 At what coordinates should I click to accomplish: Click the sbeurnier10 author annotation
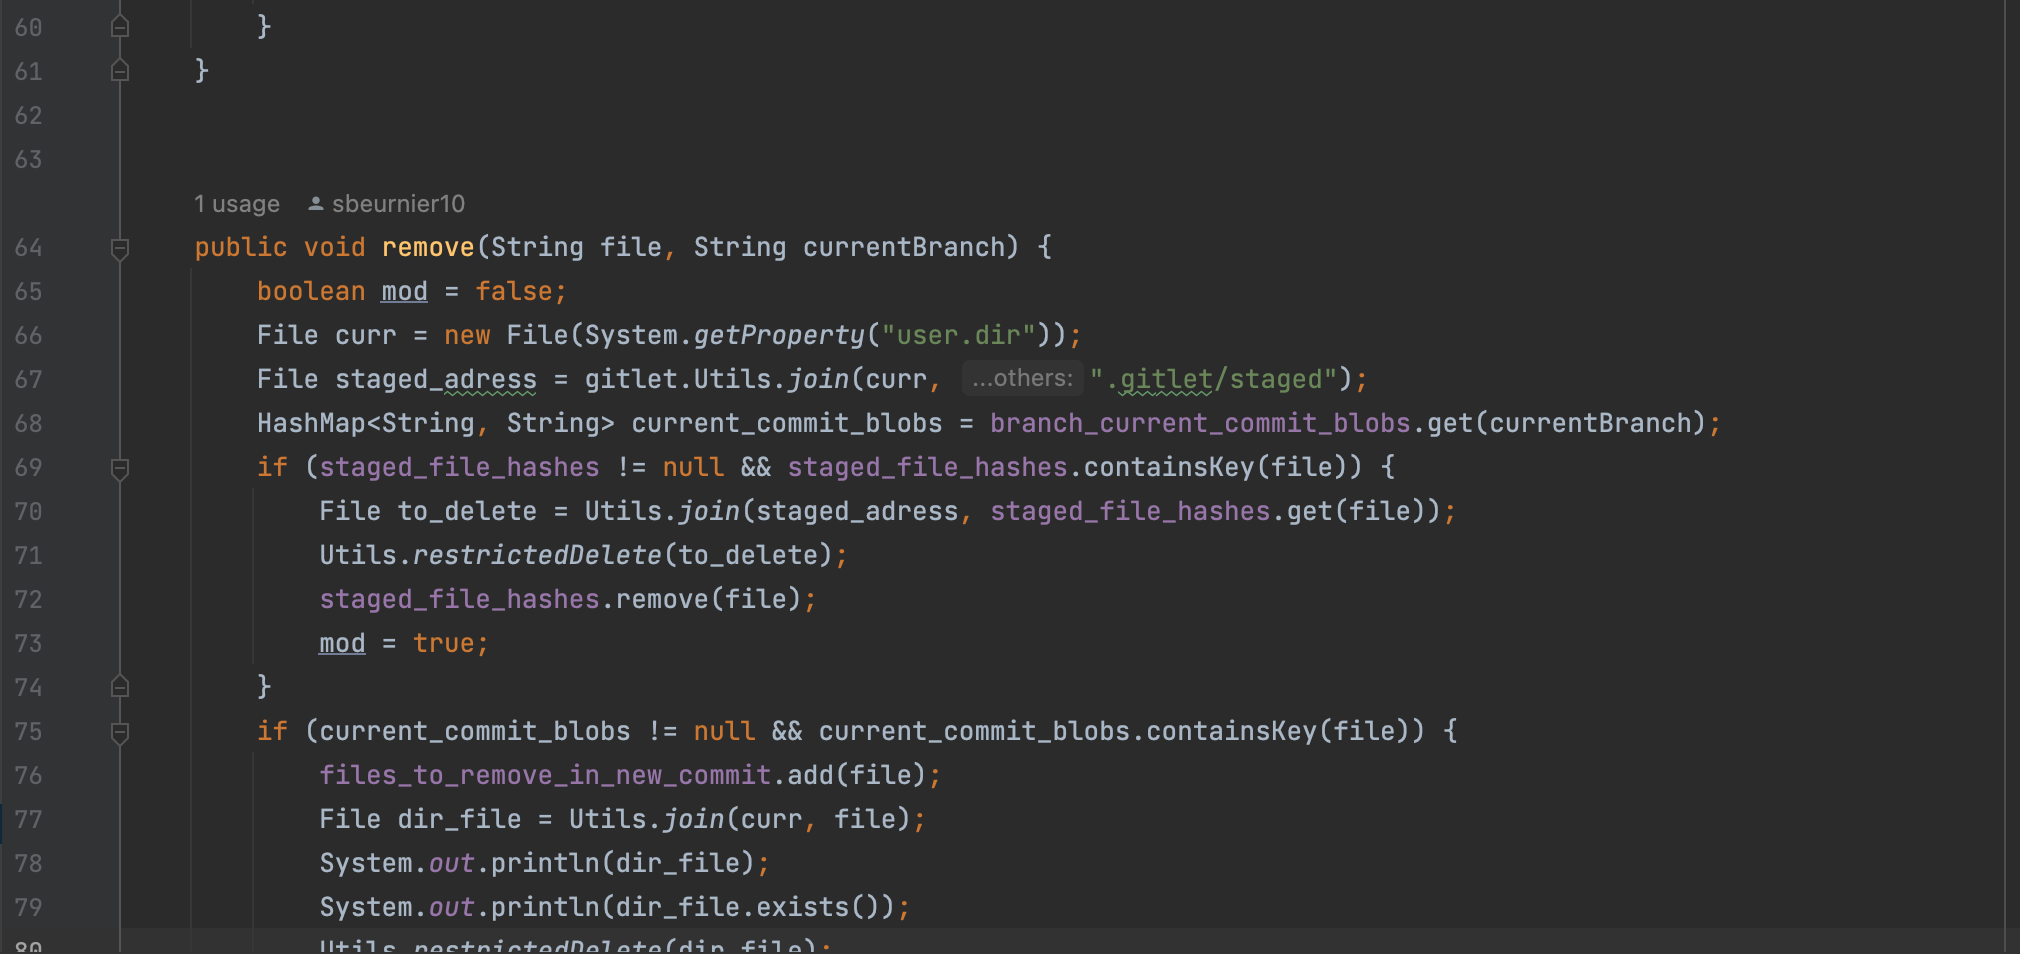[x=398, y=204]
